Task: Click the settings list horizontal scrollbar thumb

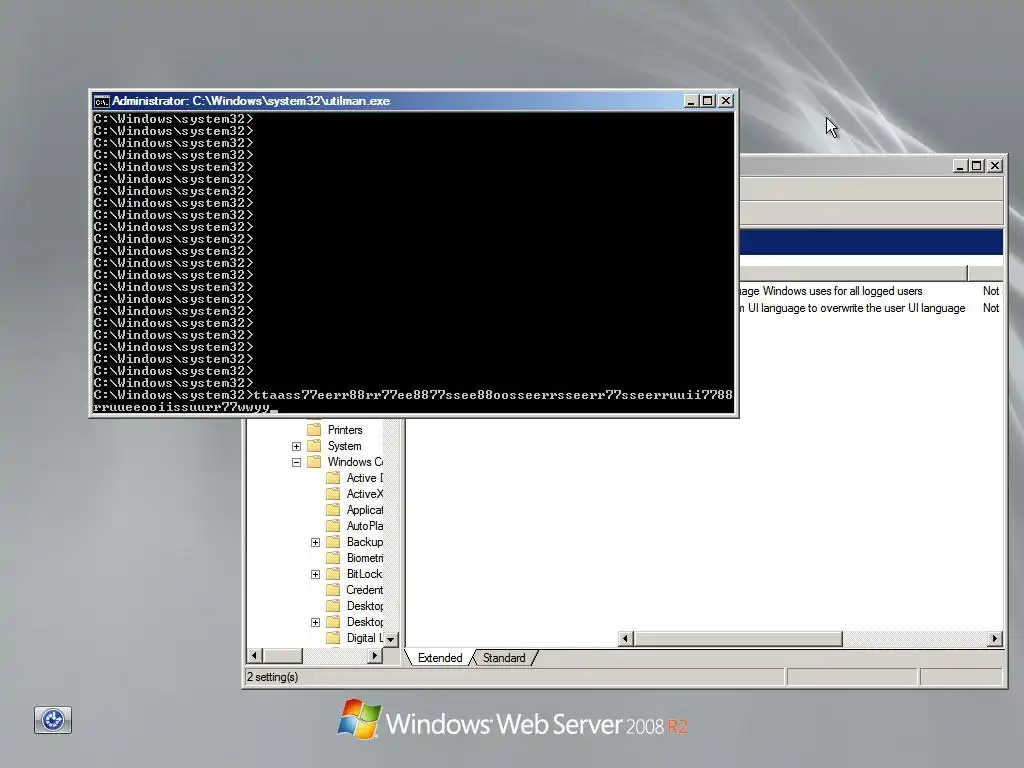Action: pyautogui.click(x=737, y=638)
